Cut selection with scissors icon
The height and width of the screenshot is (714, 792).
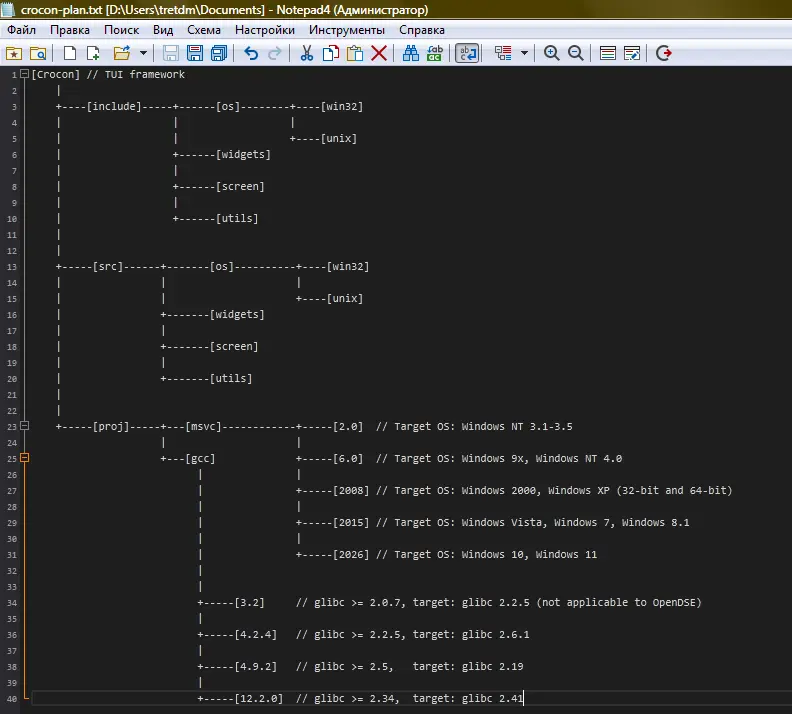307,53
